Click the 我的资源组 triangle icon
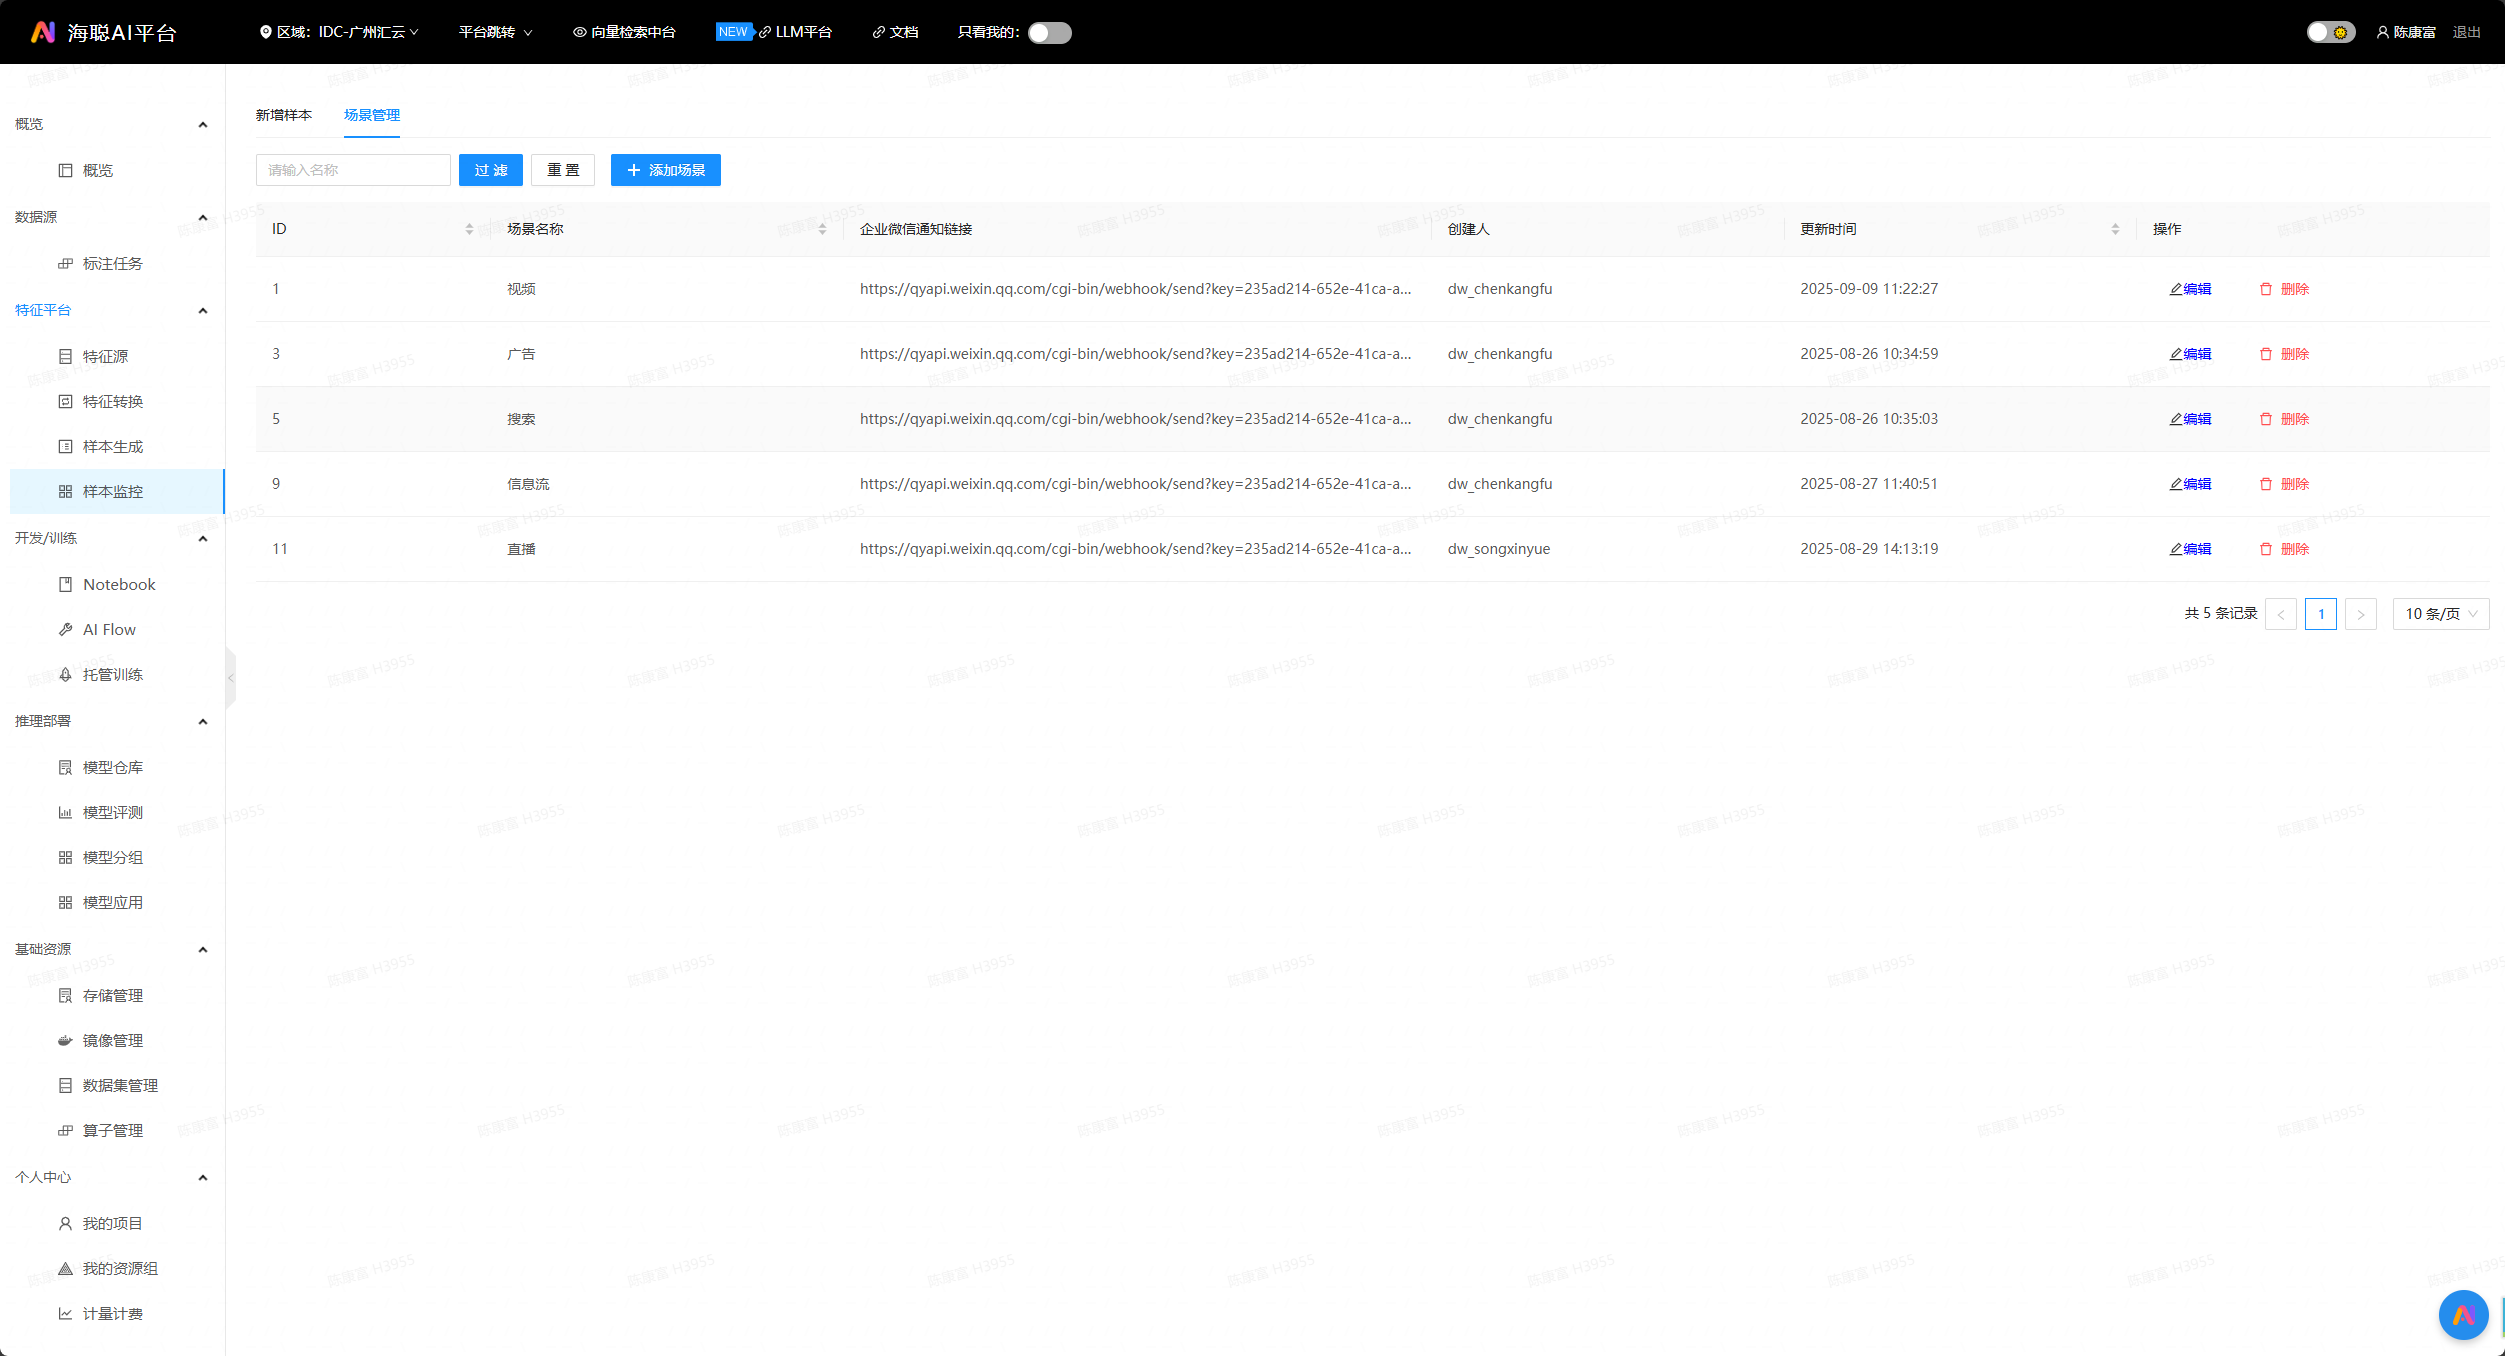The width and height of the screenshot is (2505, 1356). [65, 1268]
